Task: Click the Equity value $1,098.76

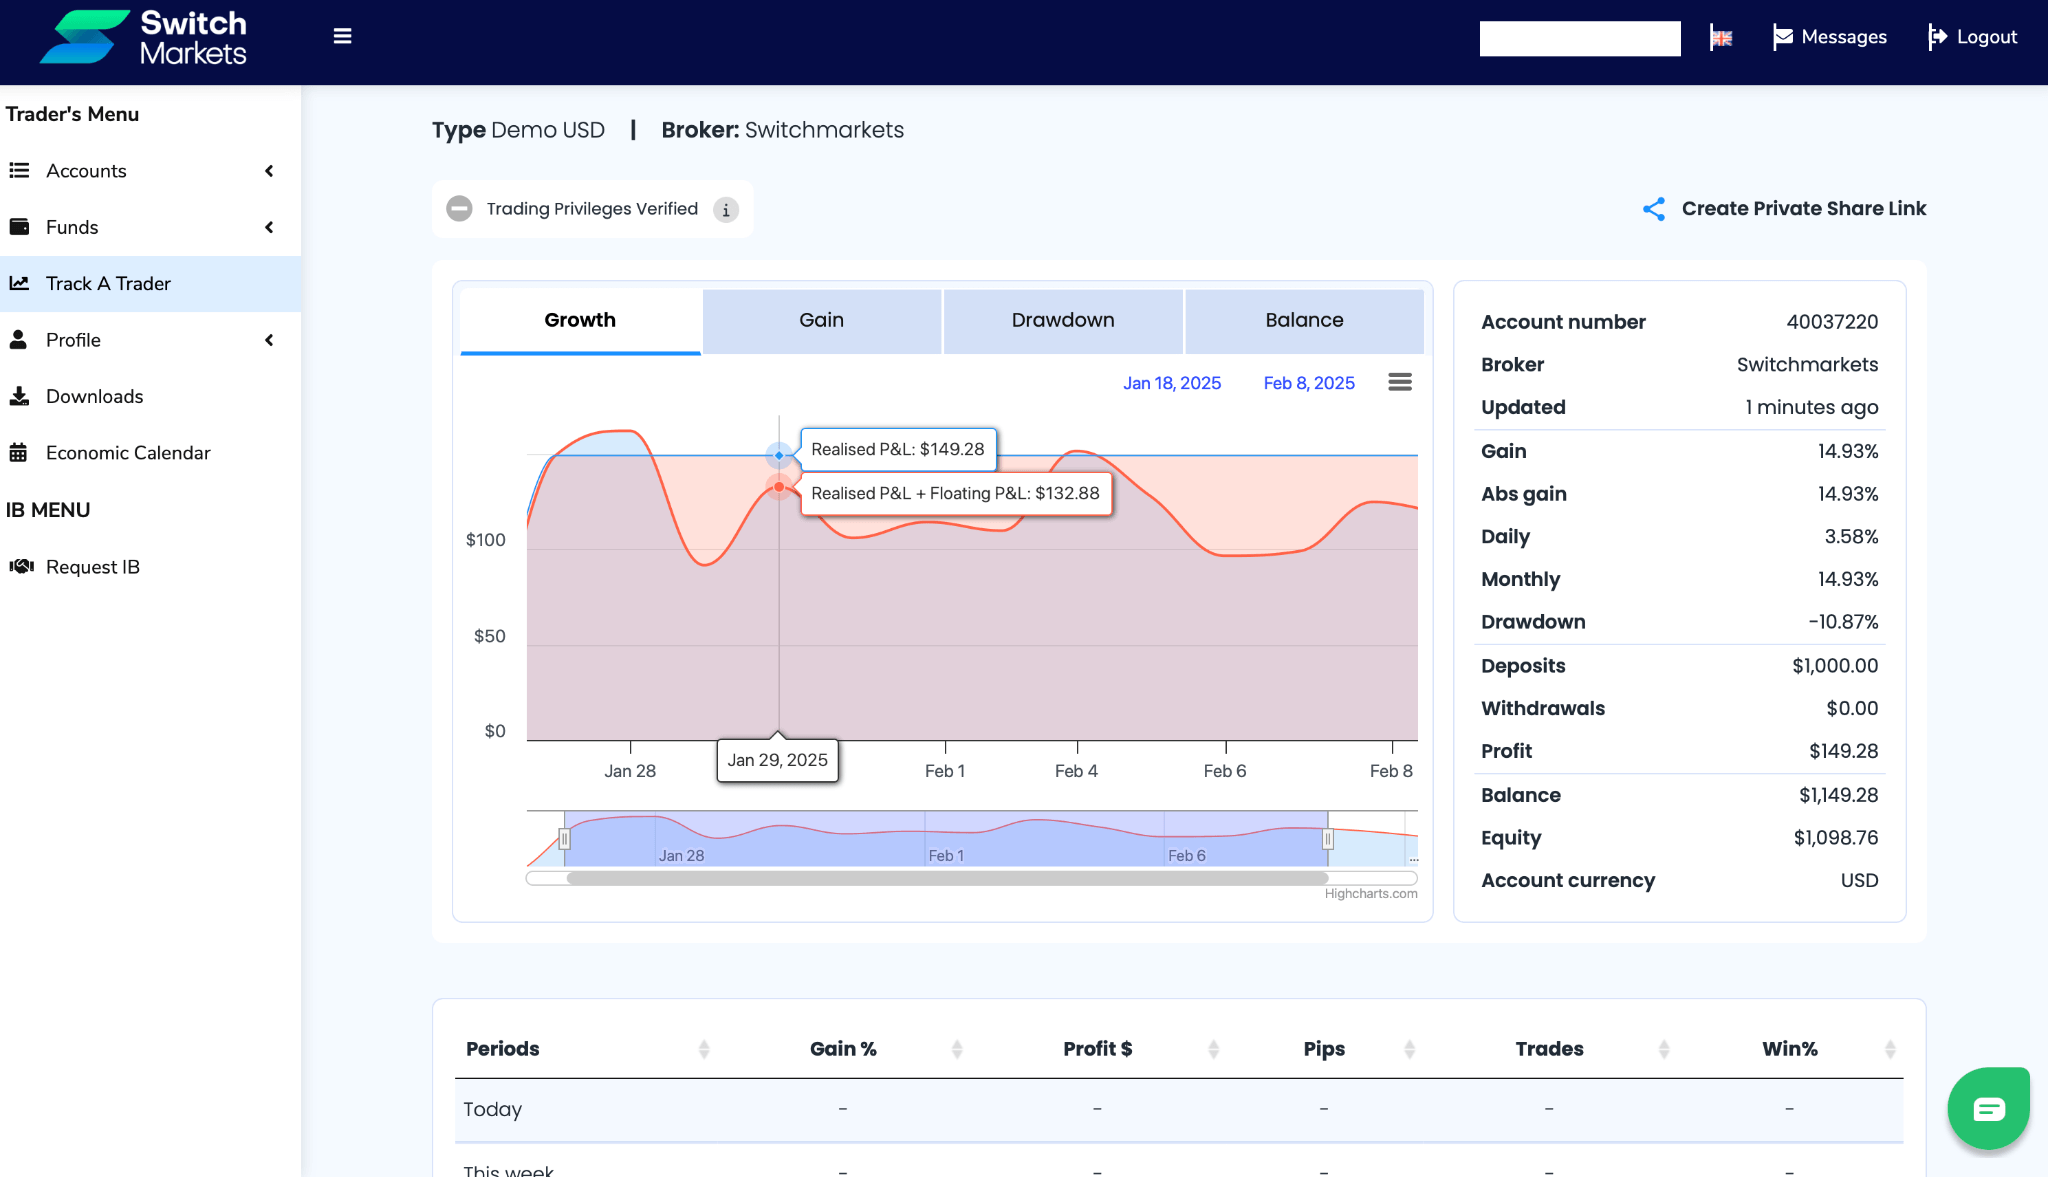Action: [1835, 838]
